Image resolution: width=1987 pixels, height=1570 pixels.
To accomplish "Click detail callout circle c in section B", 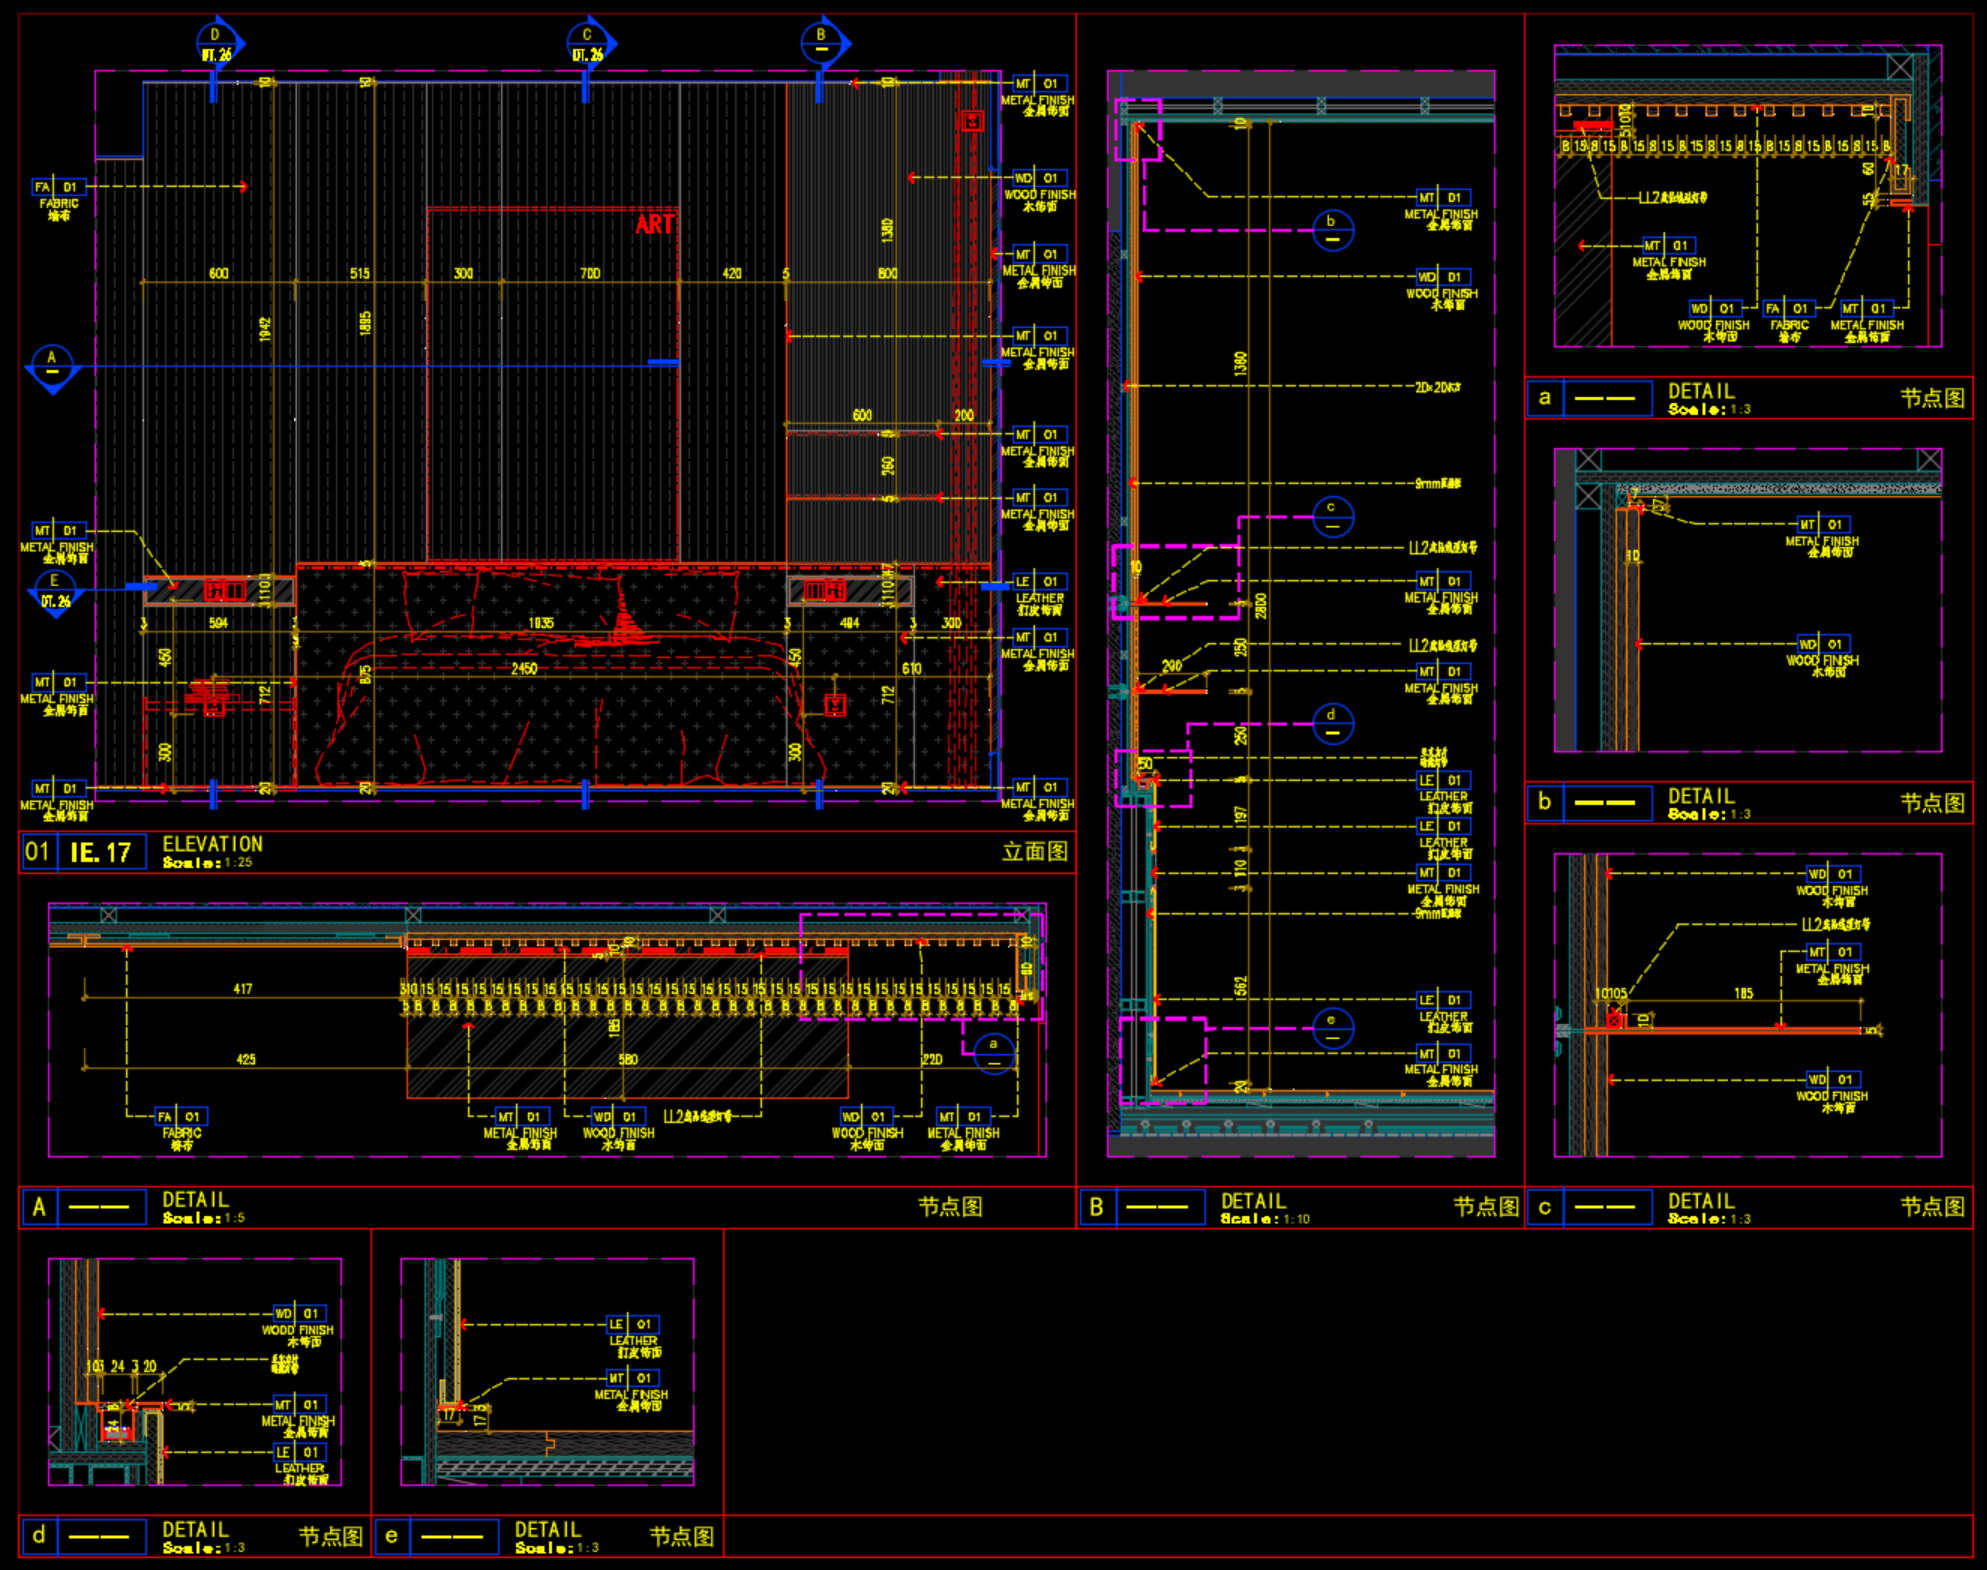I will [1332, 516].
